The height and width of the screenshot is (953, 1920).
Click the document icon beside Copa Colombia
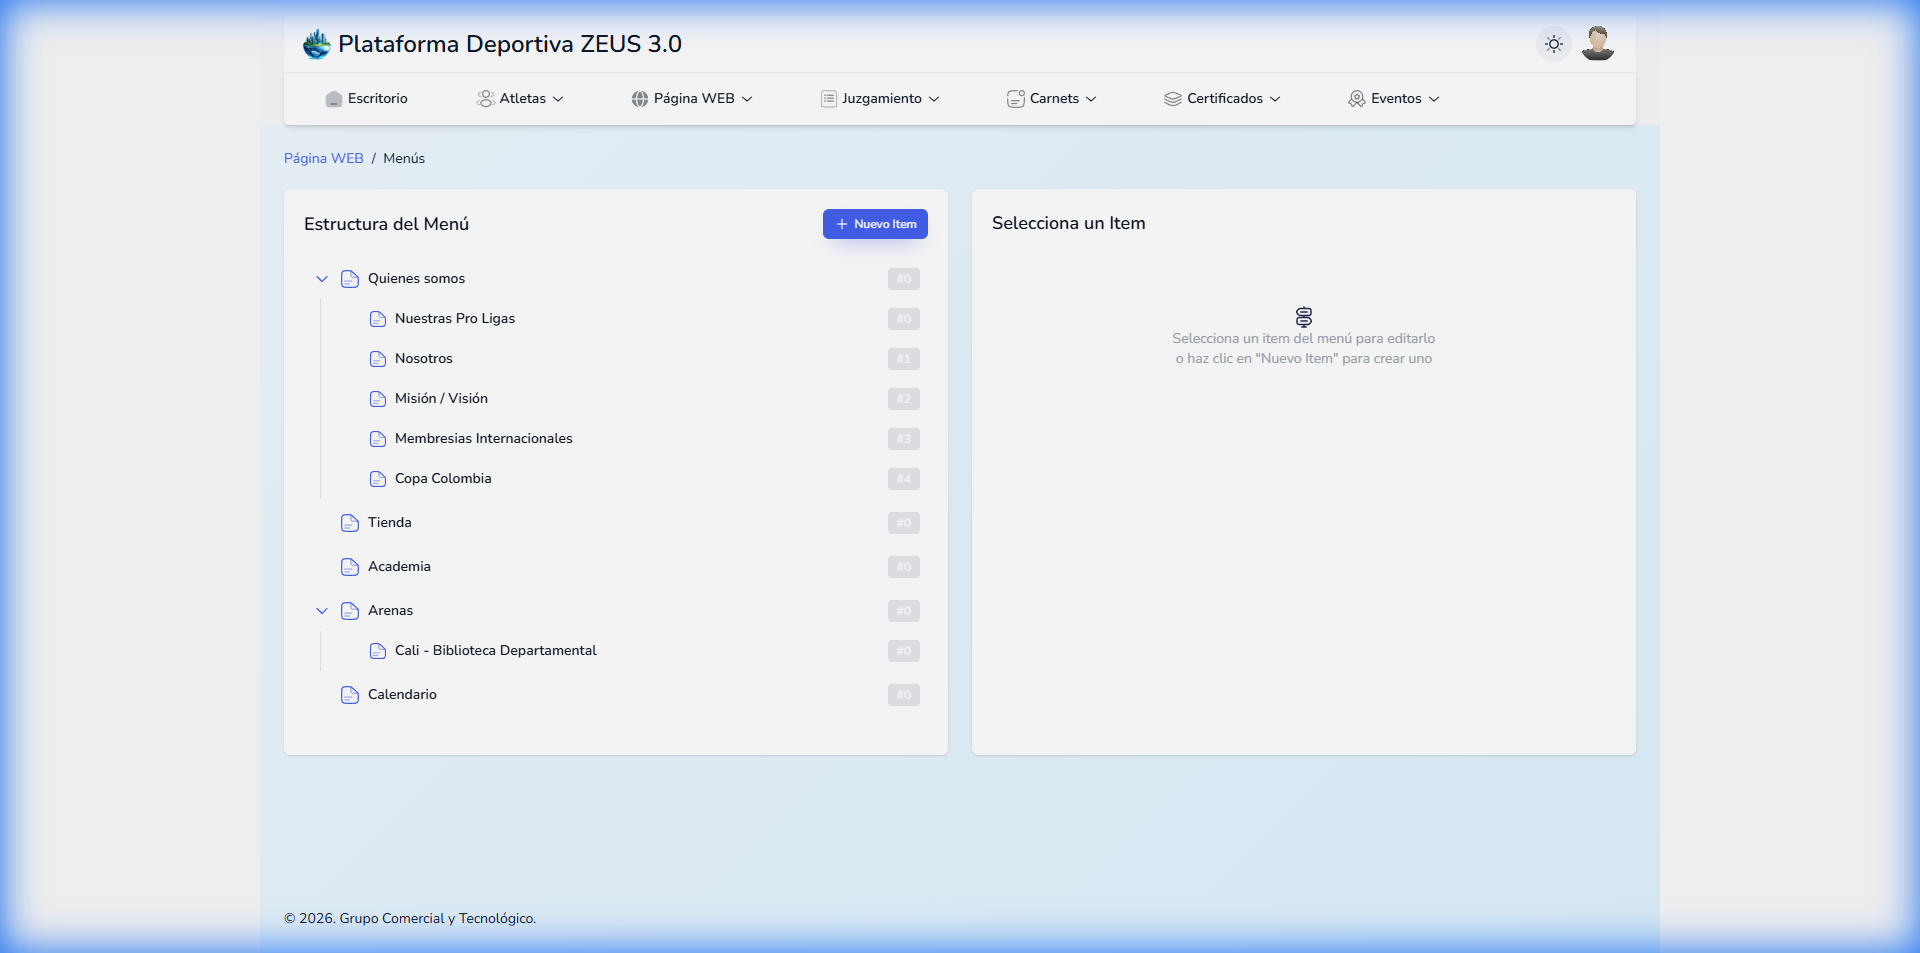click(378, 479)
